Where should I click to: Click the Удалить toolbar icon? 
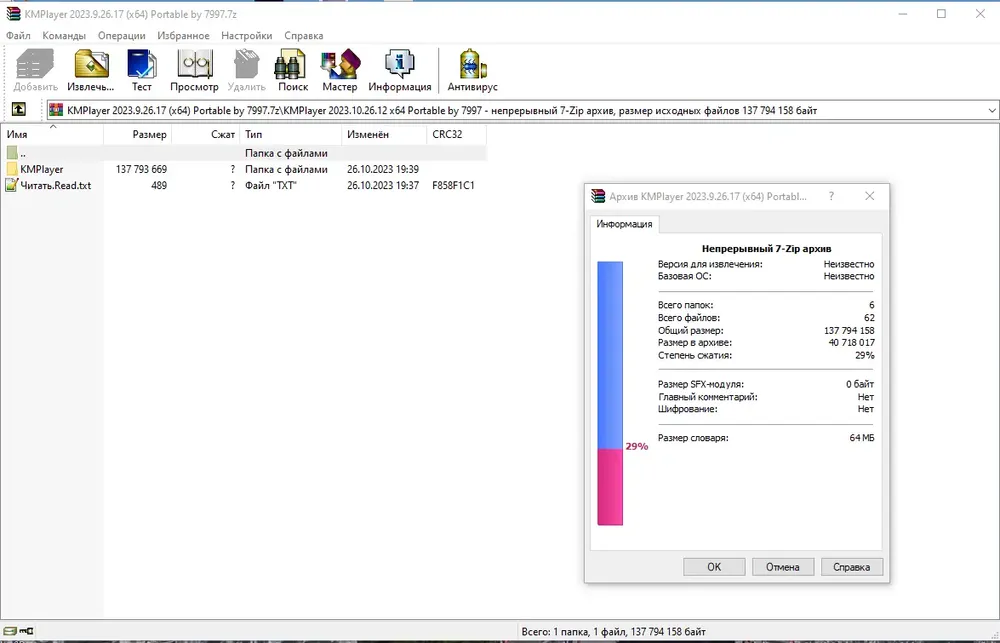click(x=246, y=64)
